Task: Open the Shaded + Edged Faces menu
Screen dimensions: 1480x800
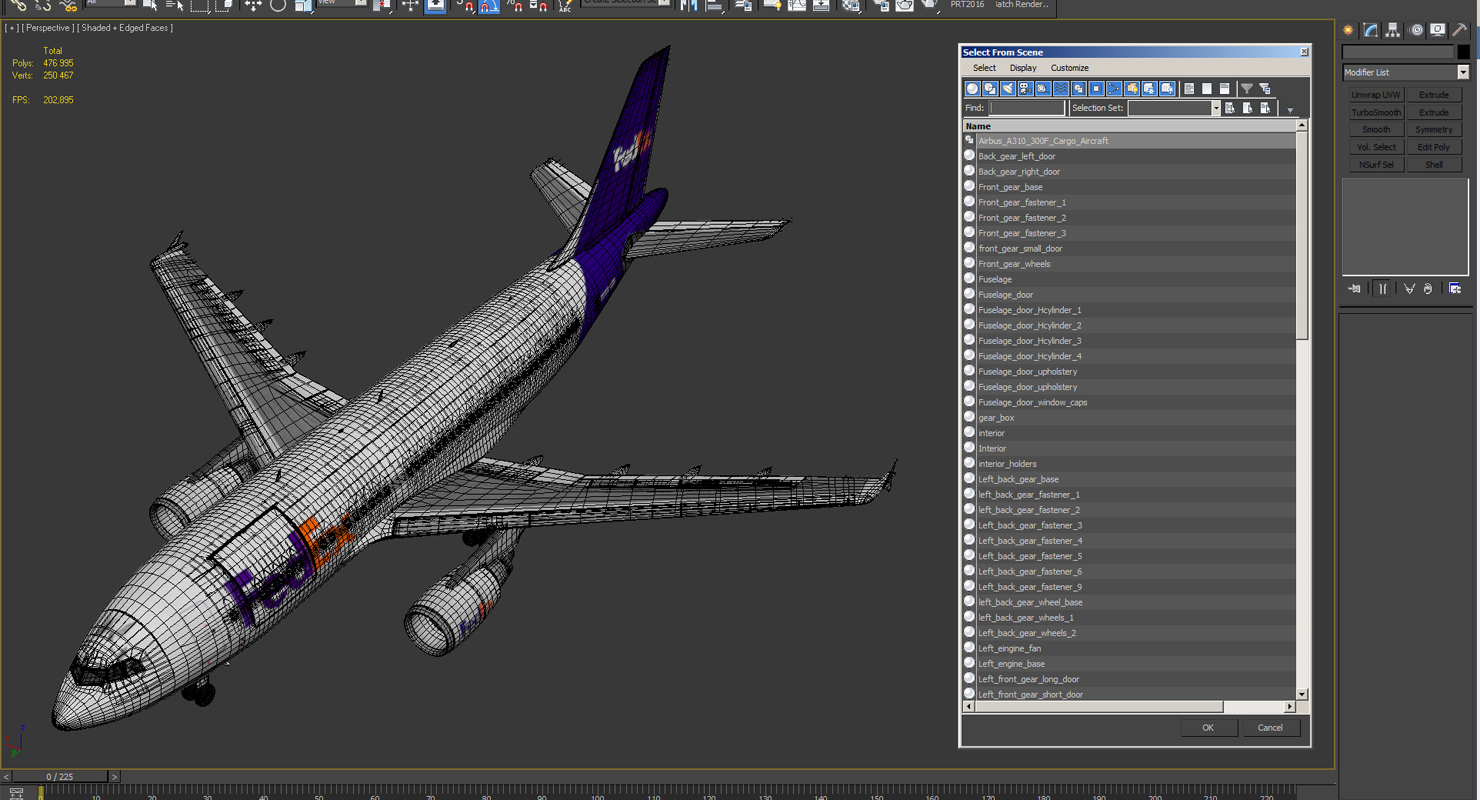Action: tap(125, 28)
